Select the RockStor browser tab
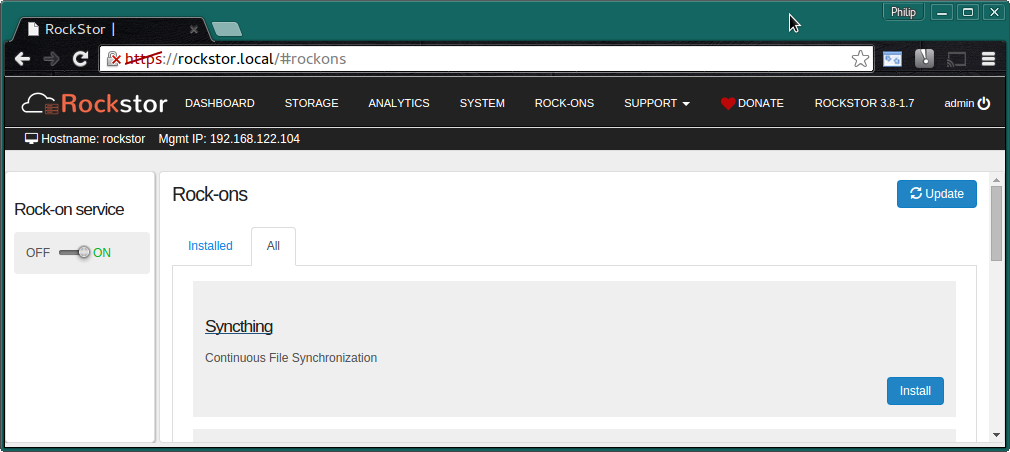Viewport: 1010px width, 452px height. pos(111,30)
